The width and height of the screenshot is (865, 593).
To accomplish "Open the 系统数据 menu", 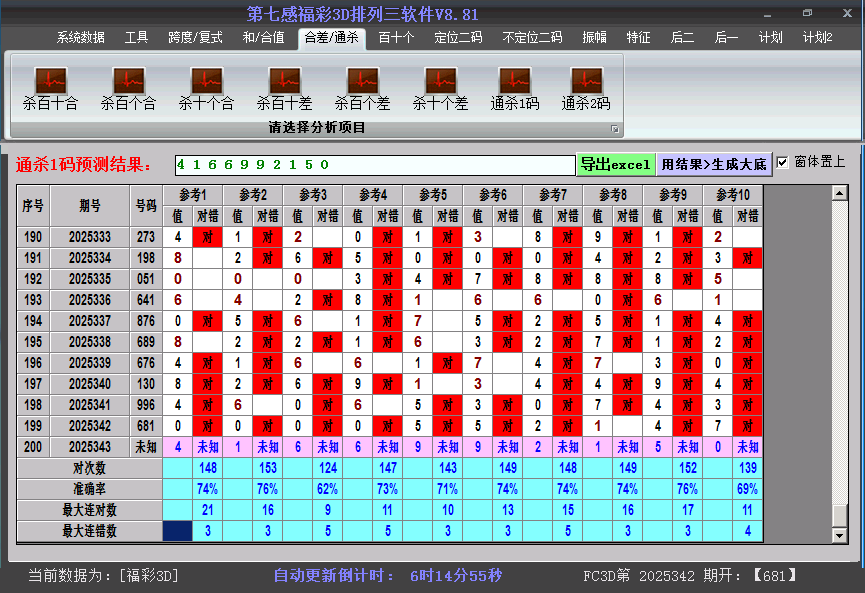I will pos(80,38).
